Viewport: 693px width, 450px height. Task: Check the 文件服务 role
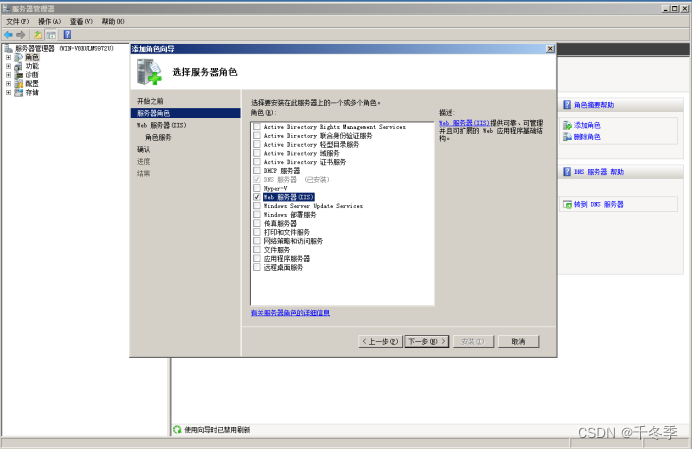[x=257, y=250]
